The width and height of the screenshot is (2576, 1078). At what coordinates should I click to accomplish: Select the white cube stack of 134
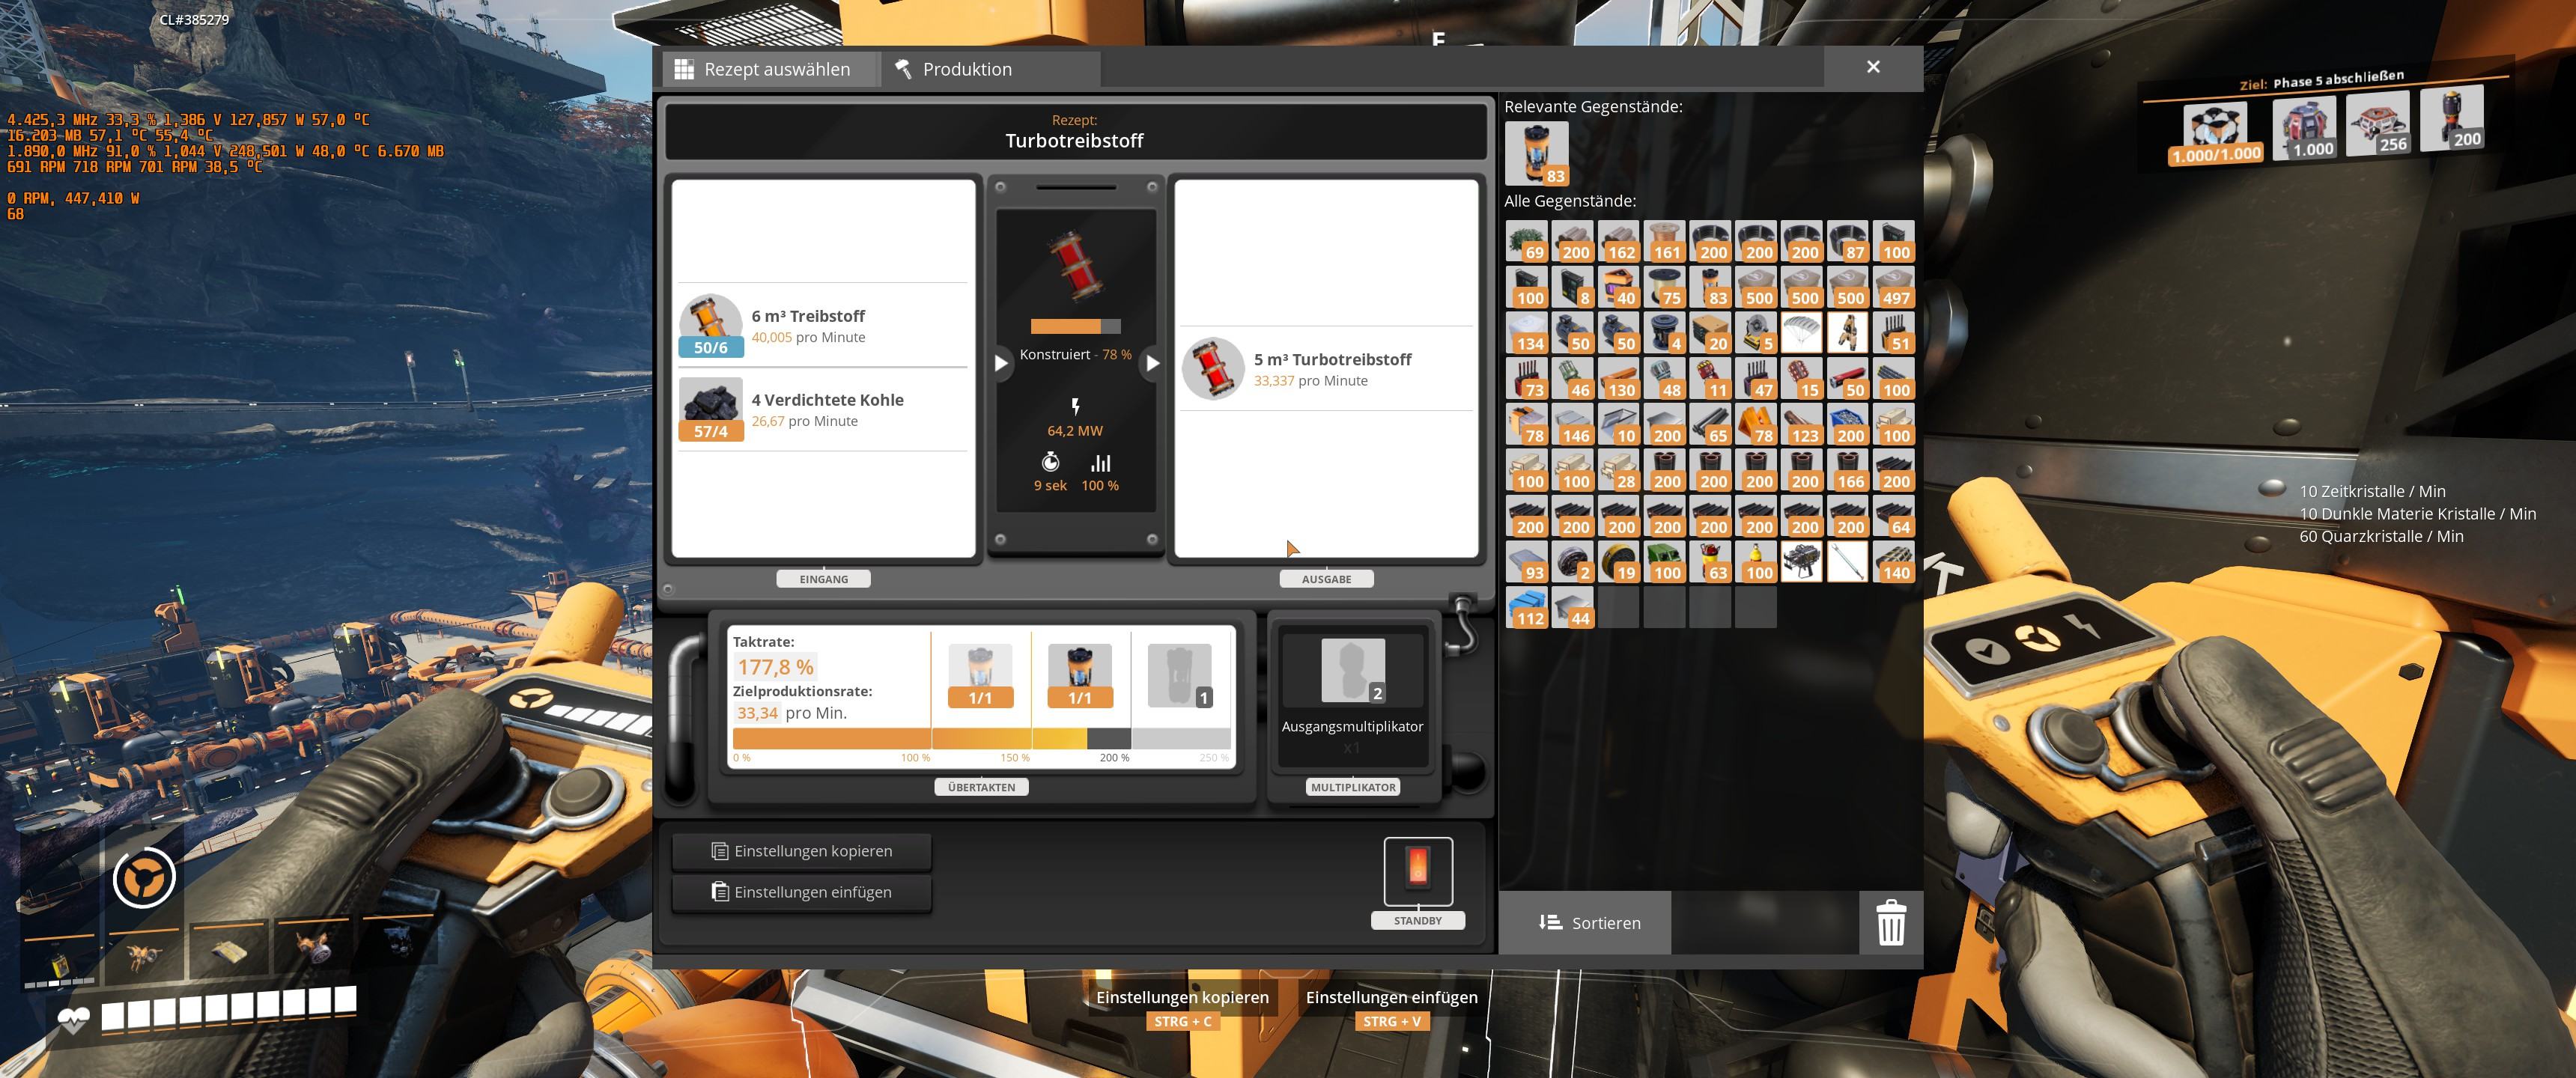pos(1527,333)
